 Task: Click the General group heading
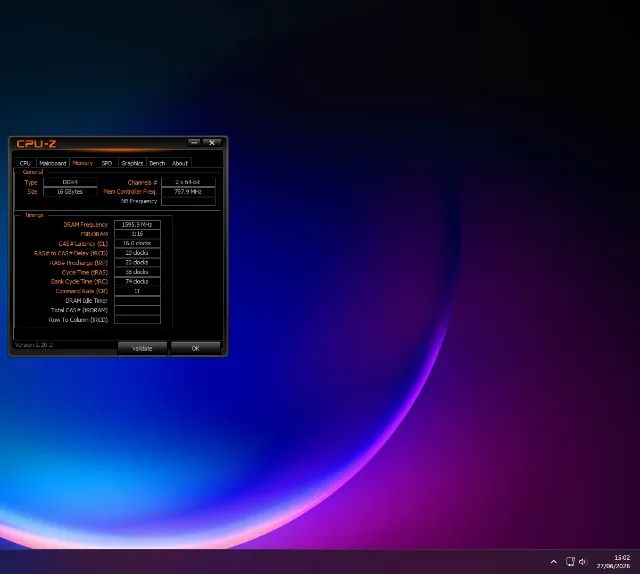tap(33, 172)
